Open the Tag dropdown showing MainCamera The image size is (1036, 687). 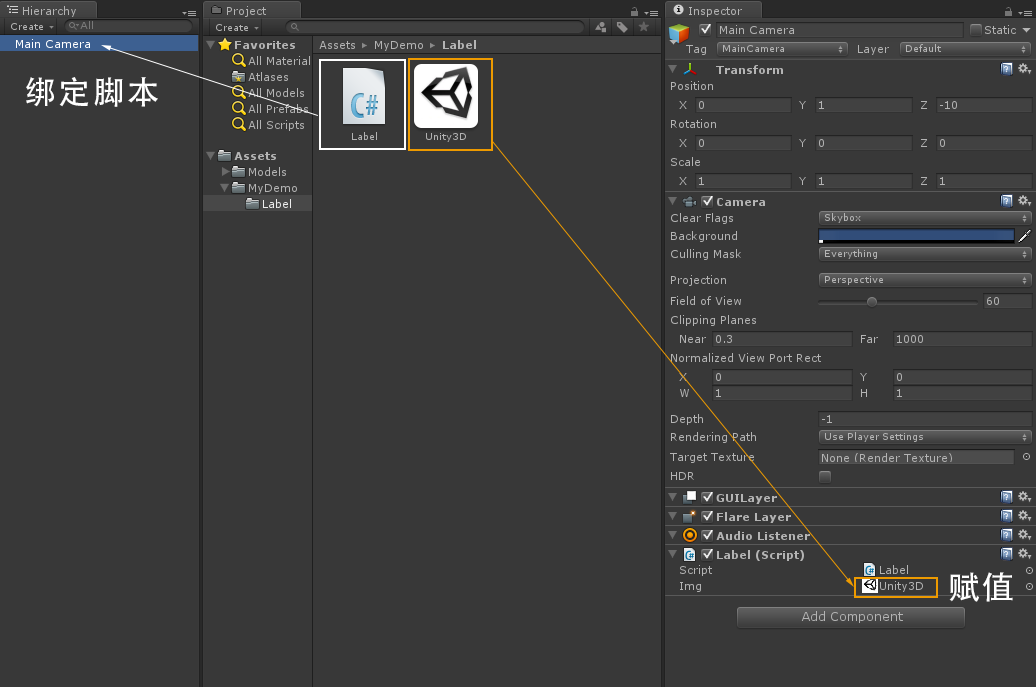[782, 48]
